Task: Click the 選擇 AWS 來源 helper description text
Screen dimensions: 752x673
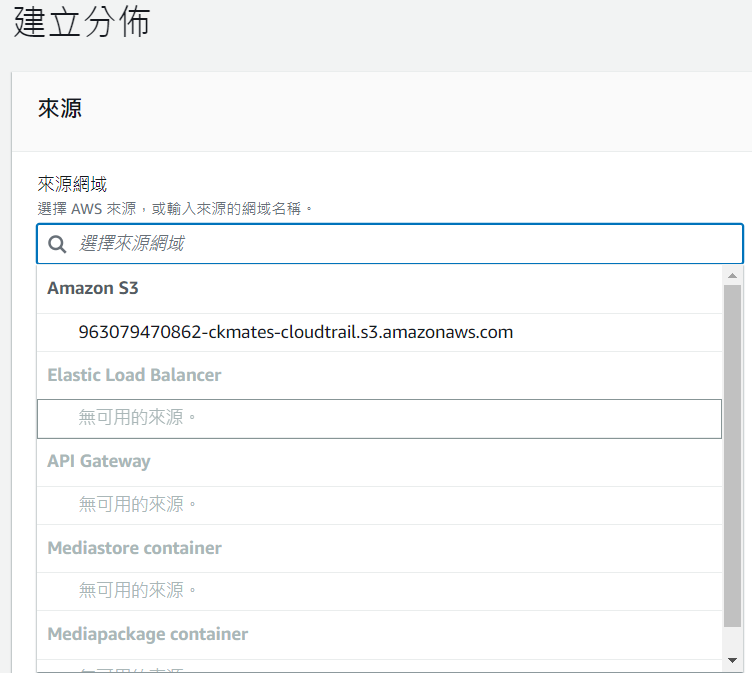Action: pyautogui.click(x=175, y=209)
